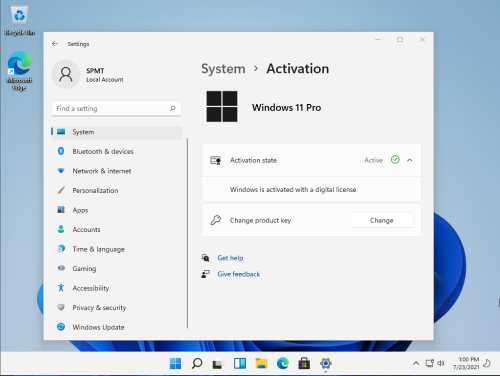Click System in the breadcrumb
Image resolution: width=500 pixels, height=376 pixels.
[223, 69]
